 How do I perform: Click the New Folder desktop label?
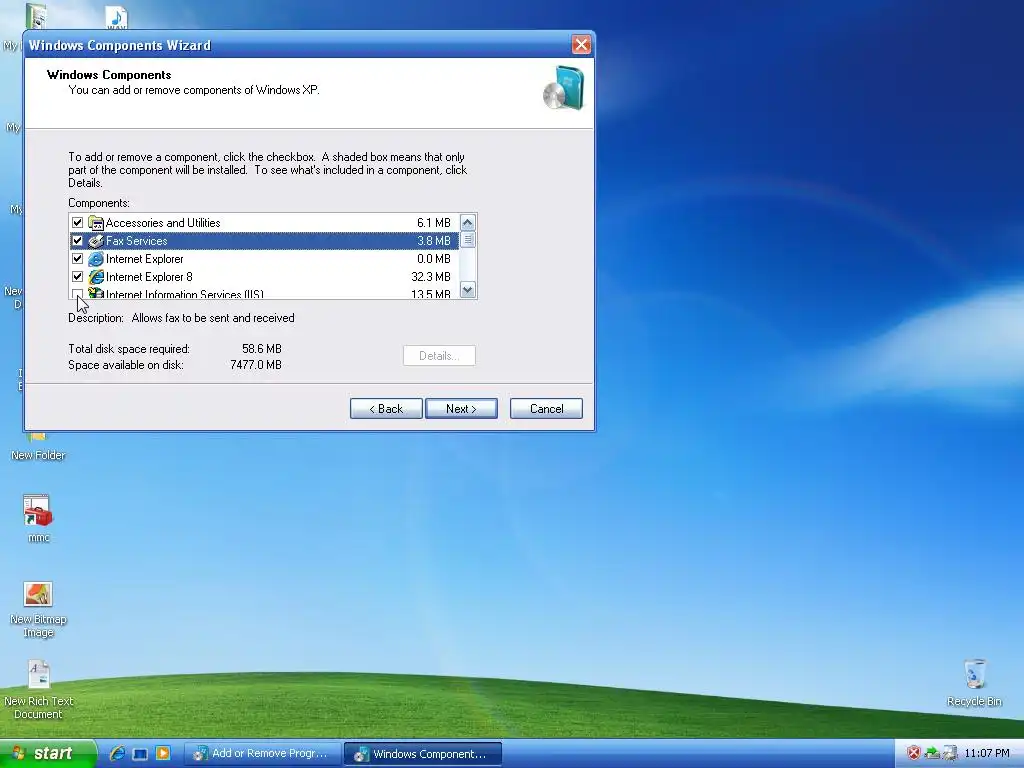click(38, 455)
